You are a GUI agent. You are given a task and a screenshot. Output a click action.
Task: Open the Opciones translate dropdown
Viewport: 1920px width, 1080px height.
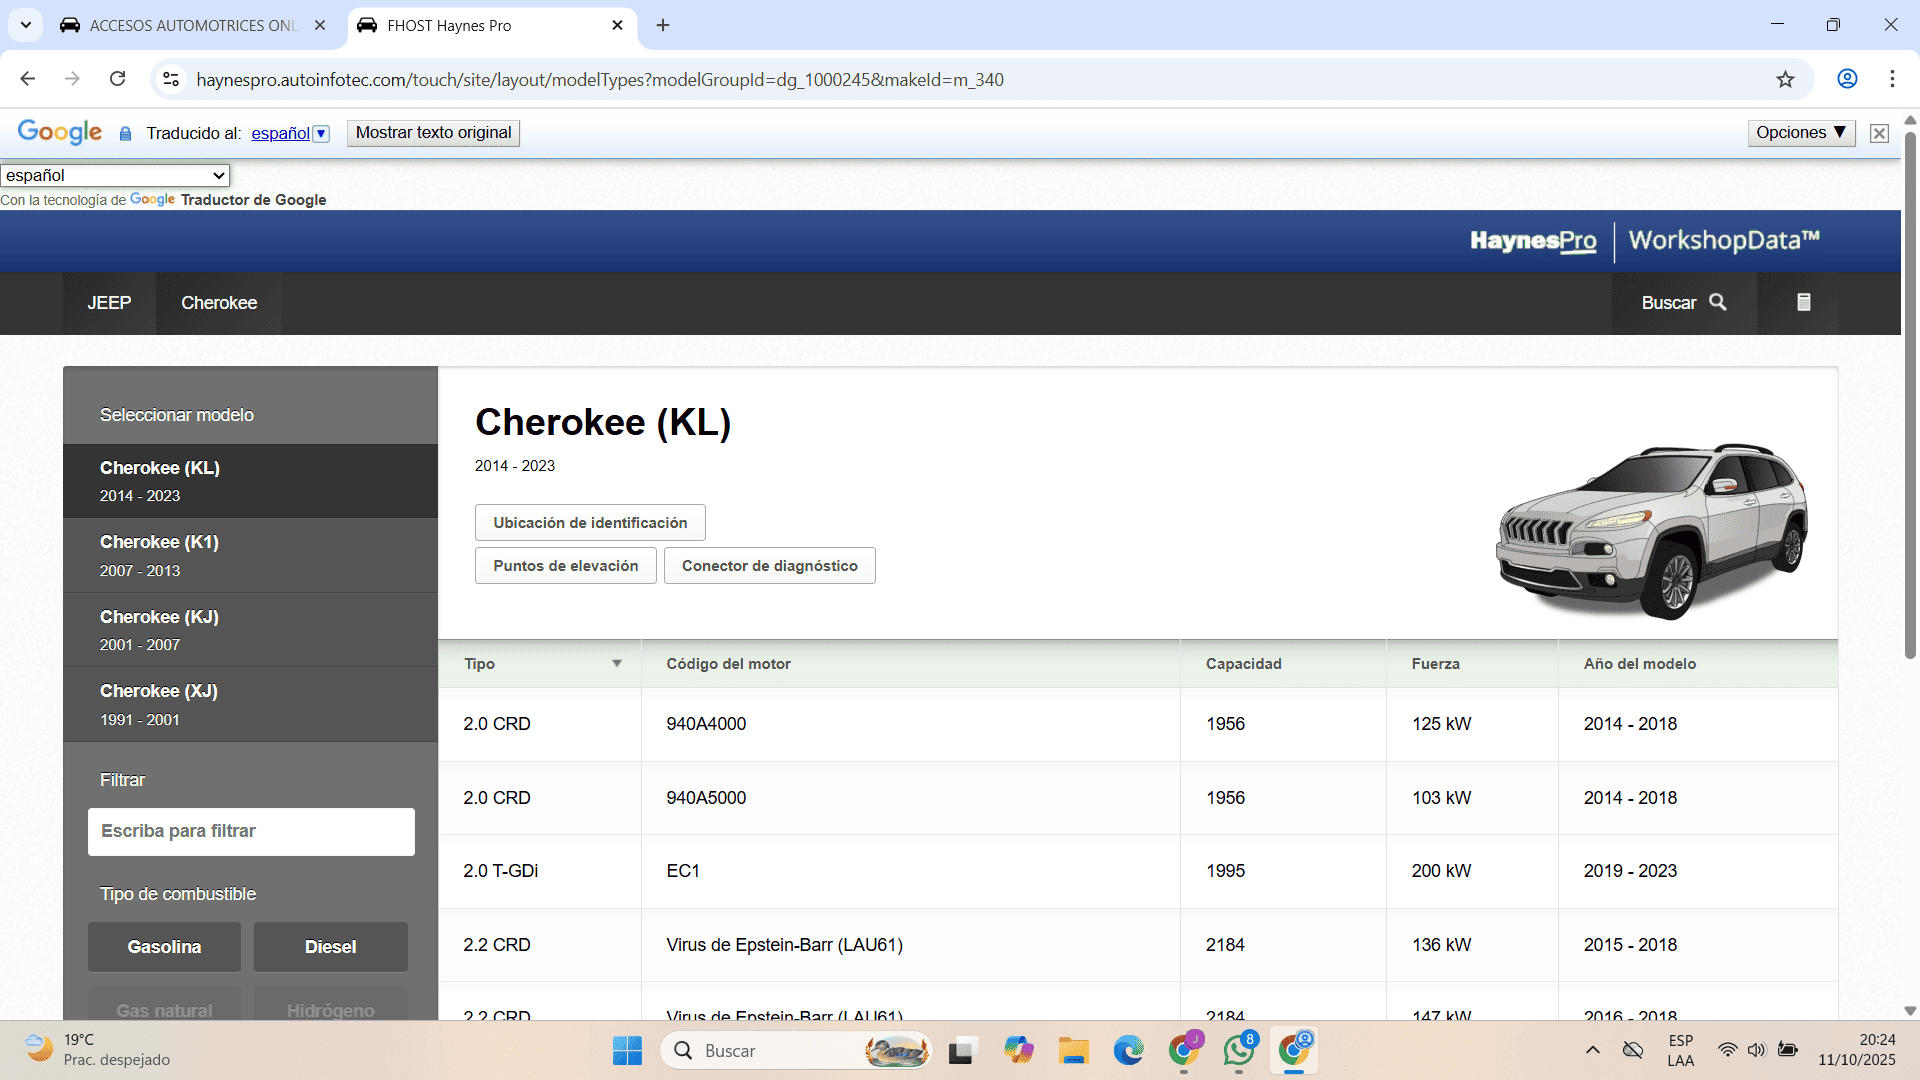pos(1800,133)
